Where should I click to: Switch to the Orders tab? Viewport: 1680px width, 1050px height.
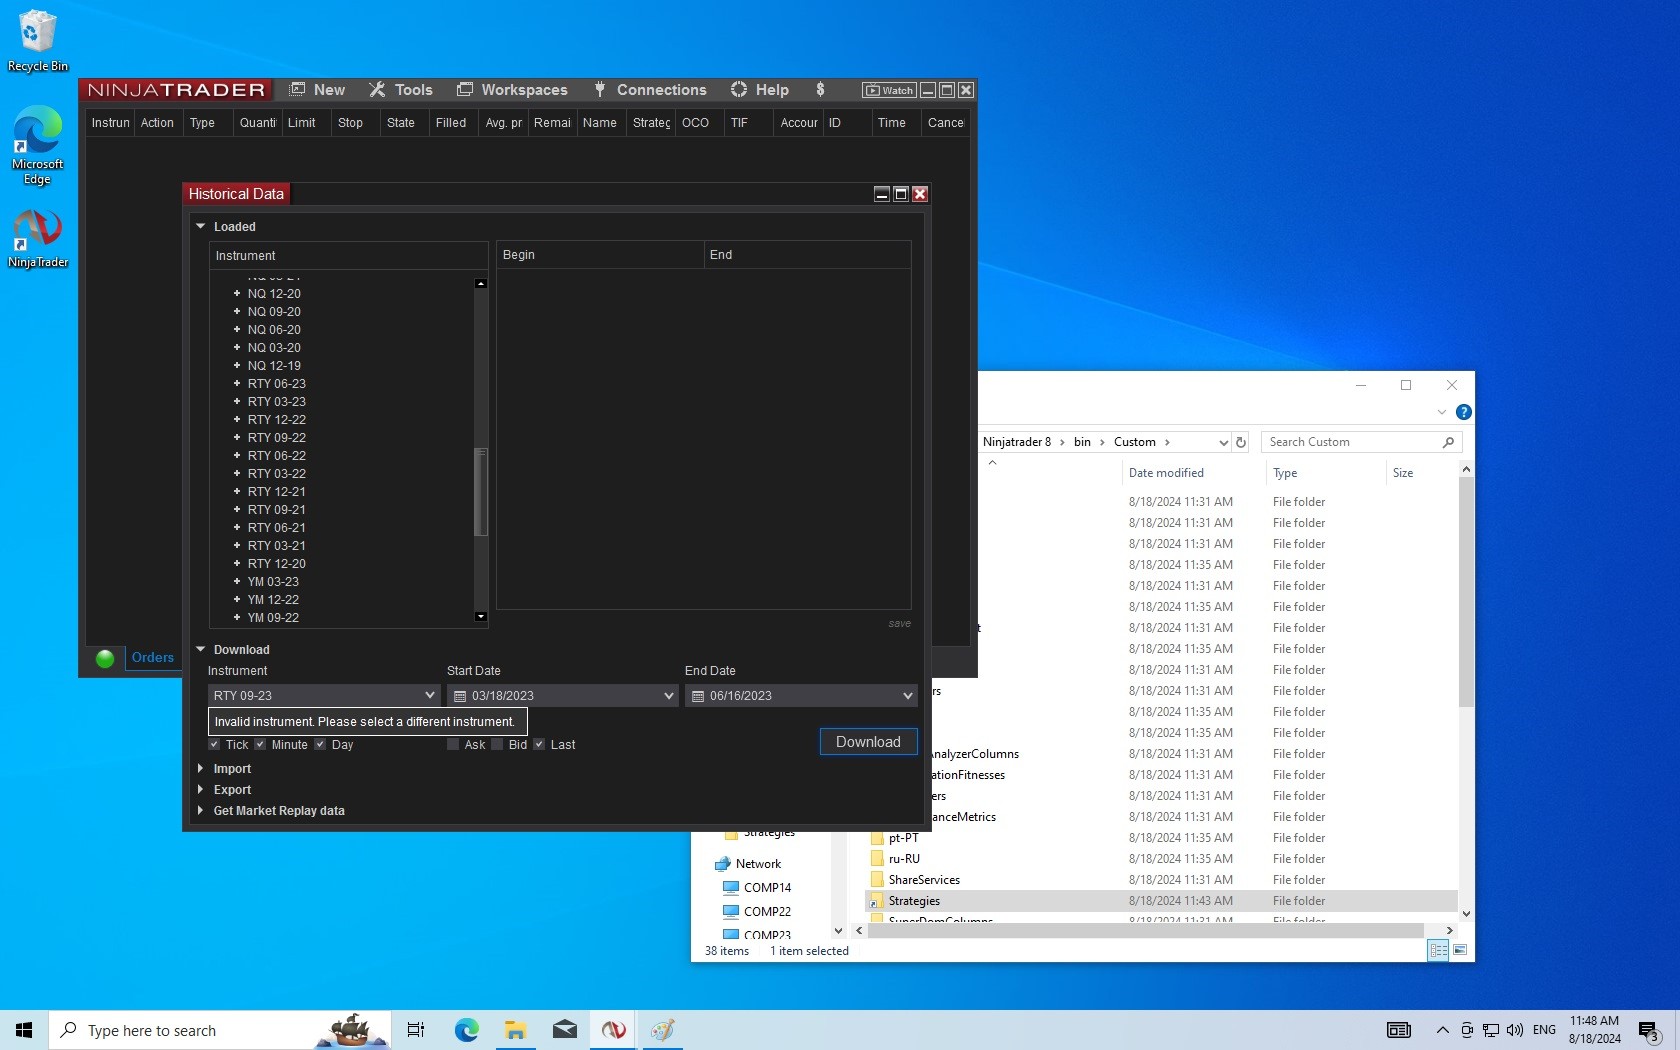[152, 658]
